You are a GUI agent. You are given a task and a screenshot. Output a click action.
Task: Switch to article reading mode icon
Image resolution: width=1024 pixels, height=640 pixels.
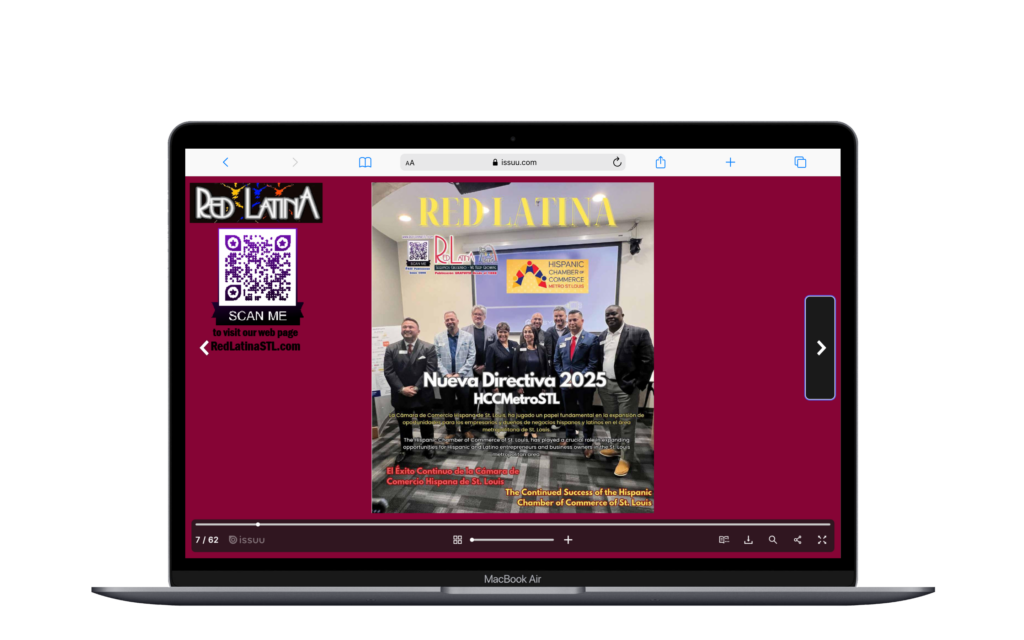pos(724,540)
